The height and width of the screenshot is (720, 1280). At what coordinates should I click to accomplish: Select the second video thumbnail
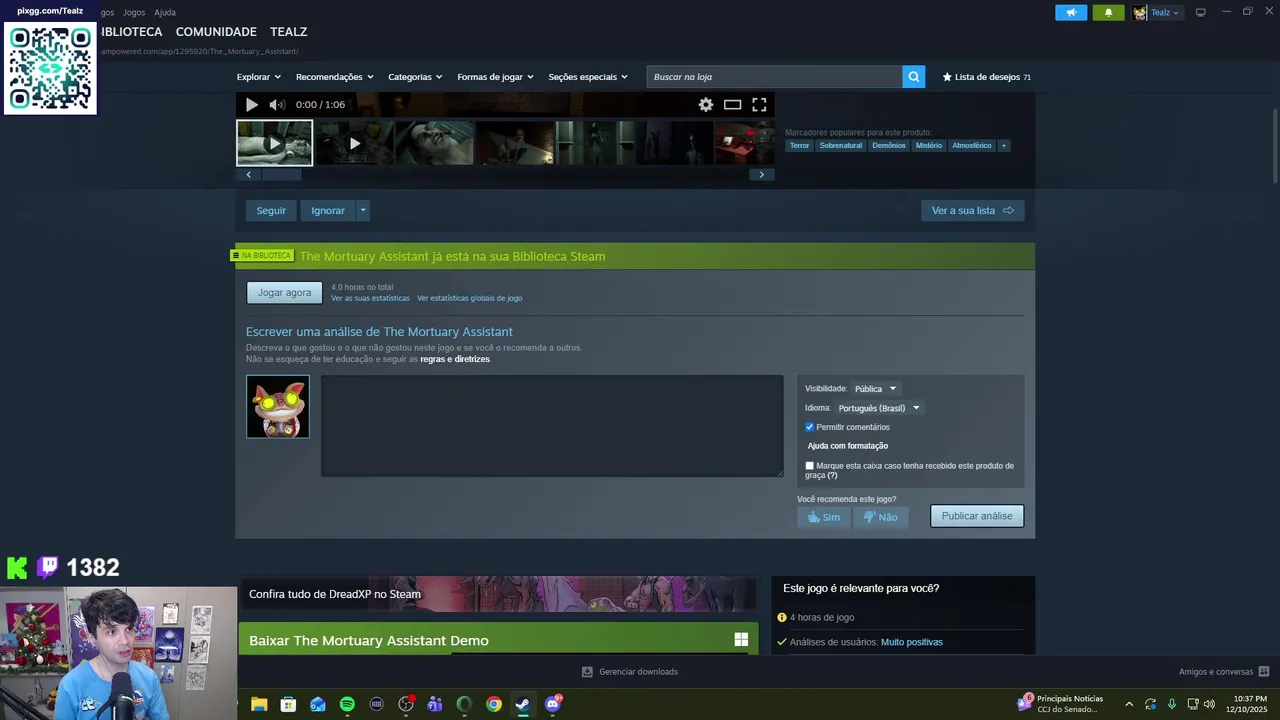(354, 143)
